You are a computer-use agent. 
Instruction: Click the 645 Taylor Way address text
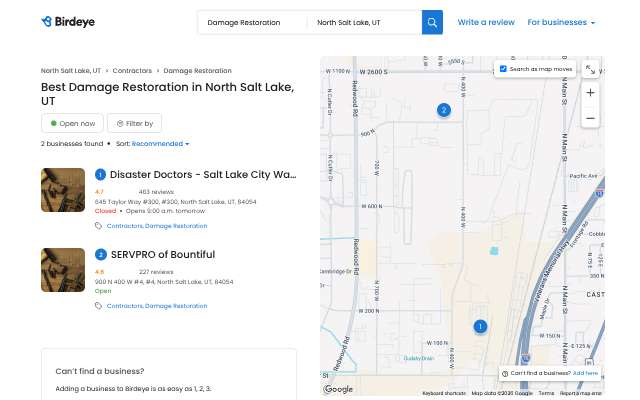click(x=176, y=202)
